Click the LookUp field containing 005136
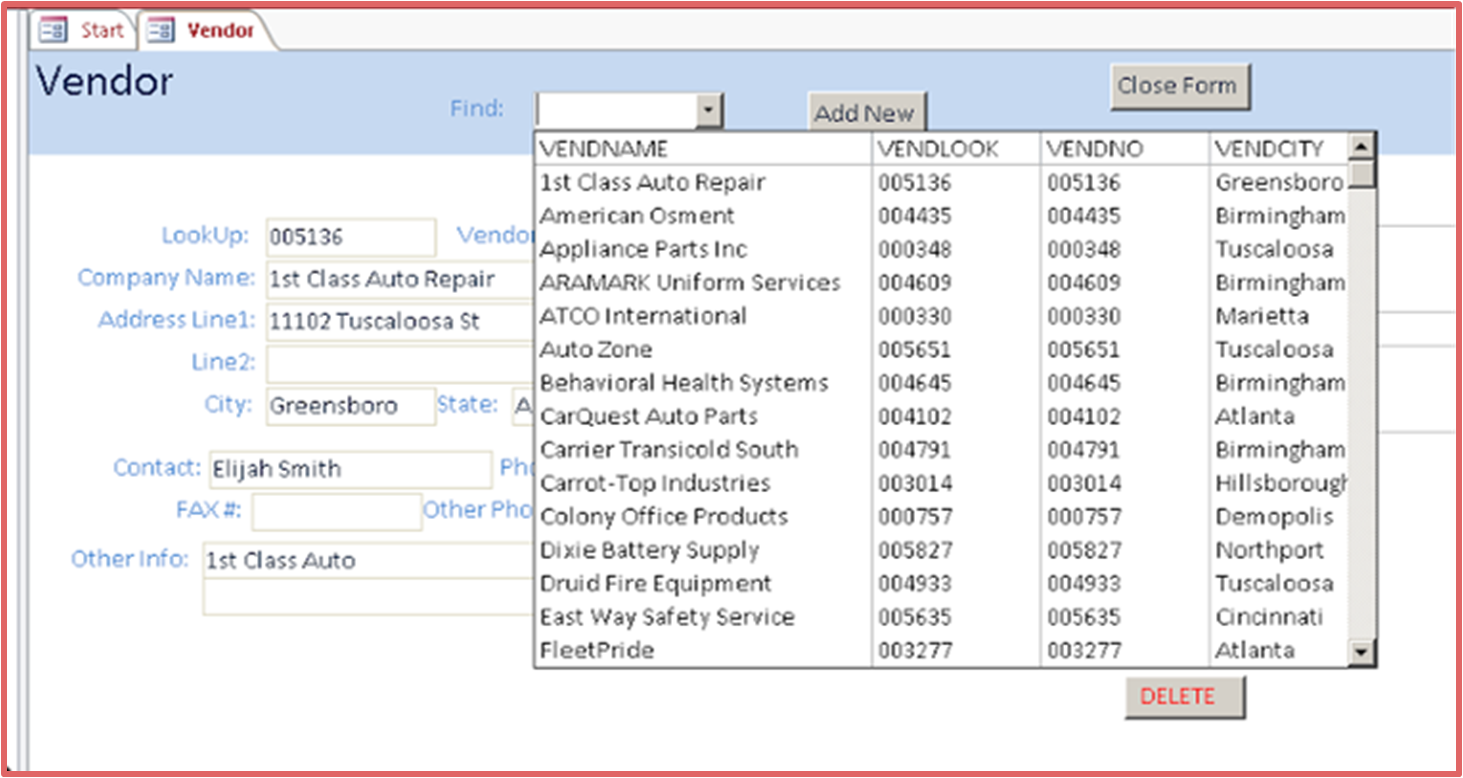1463x778 pixels. click(351, 237)
